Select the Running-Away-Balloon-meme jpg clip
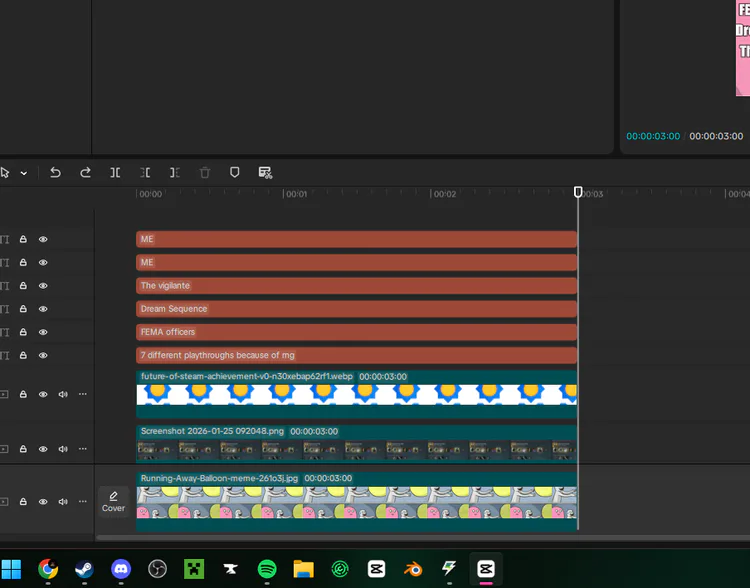Viewport: 750px width, 588px height. pos(356,501)
